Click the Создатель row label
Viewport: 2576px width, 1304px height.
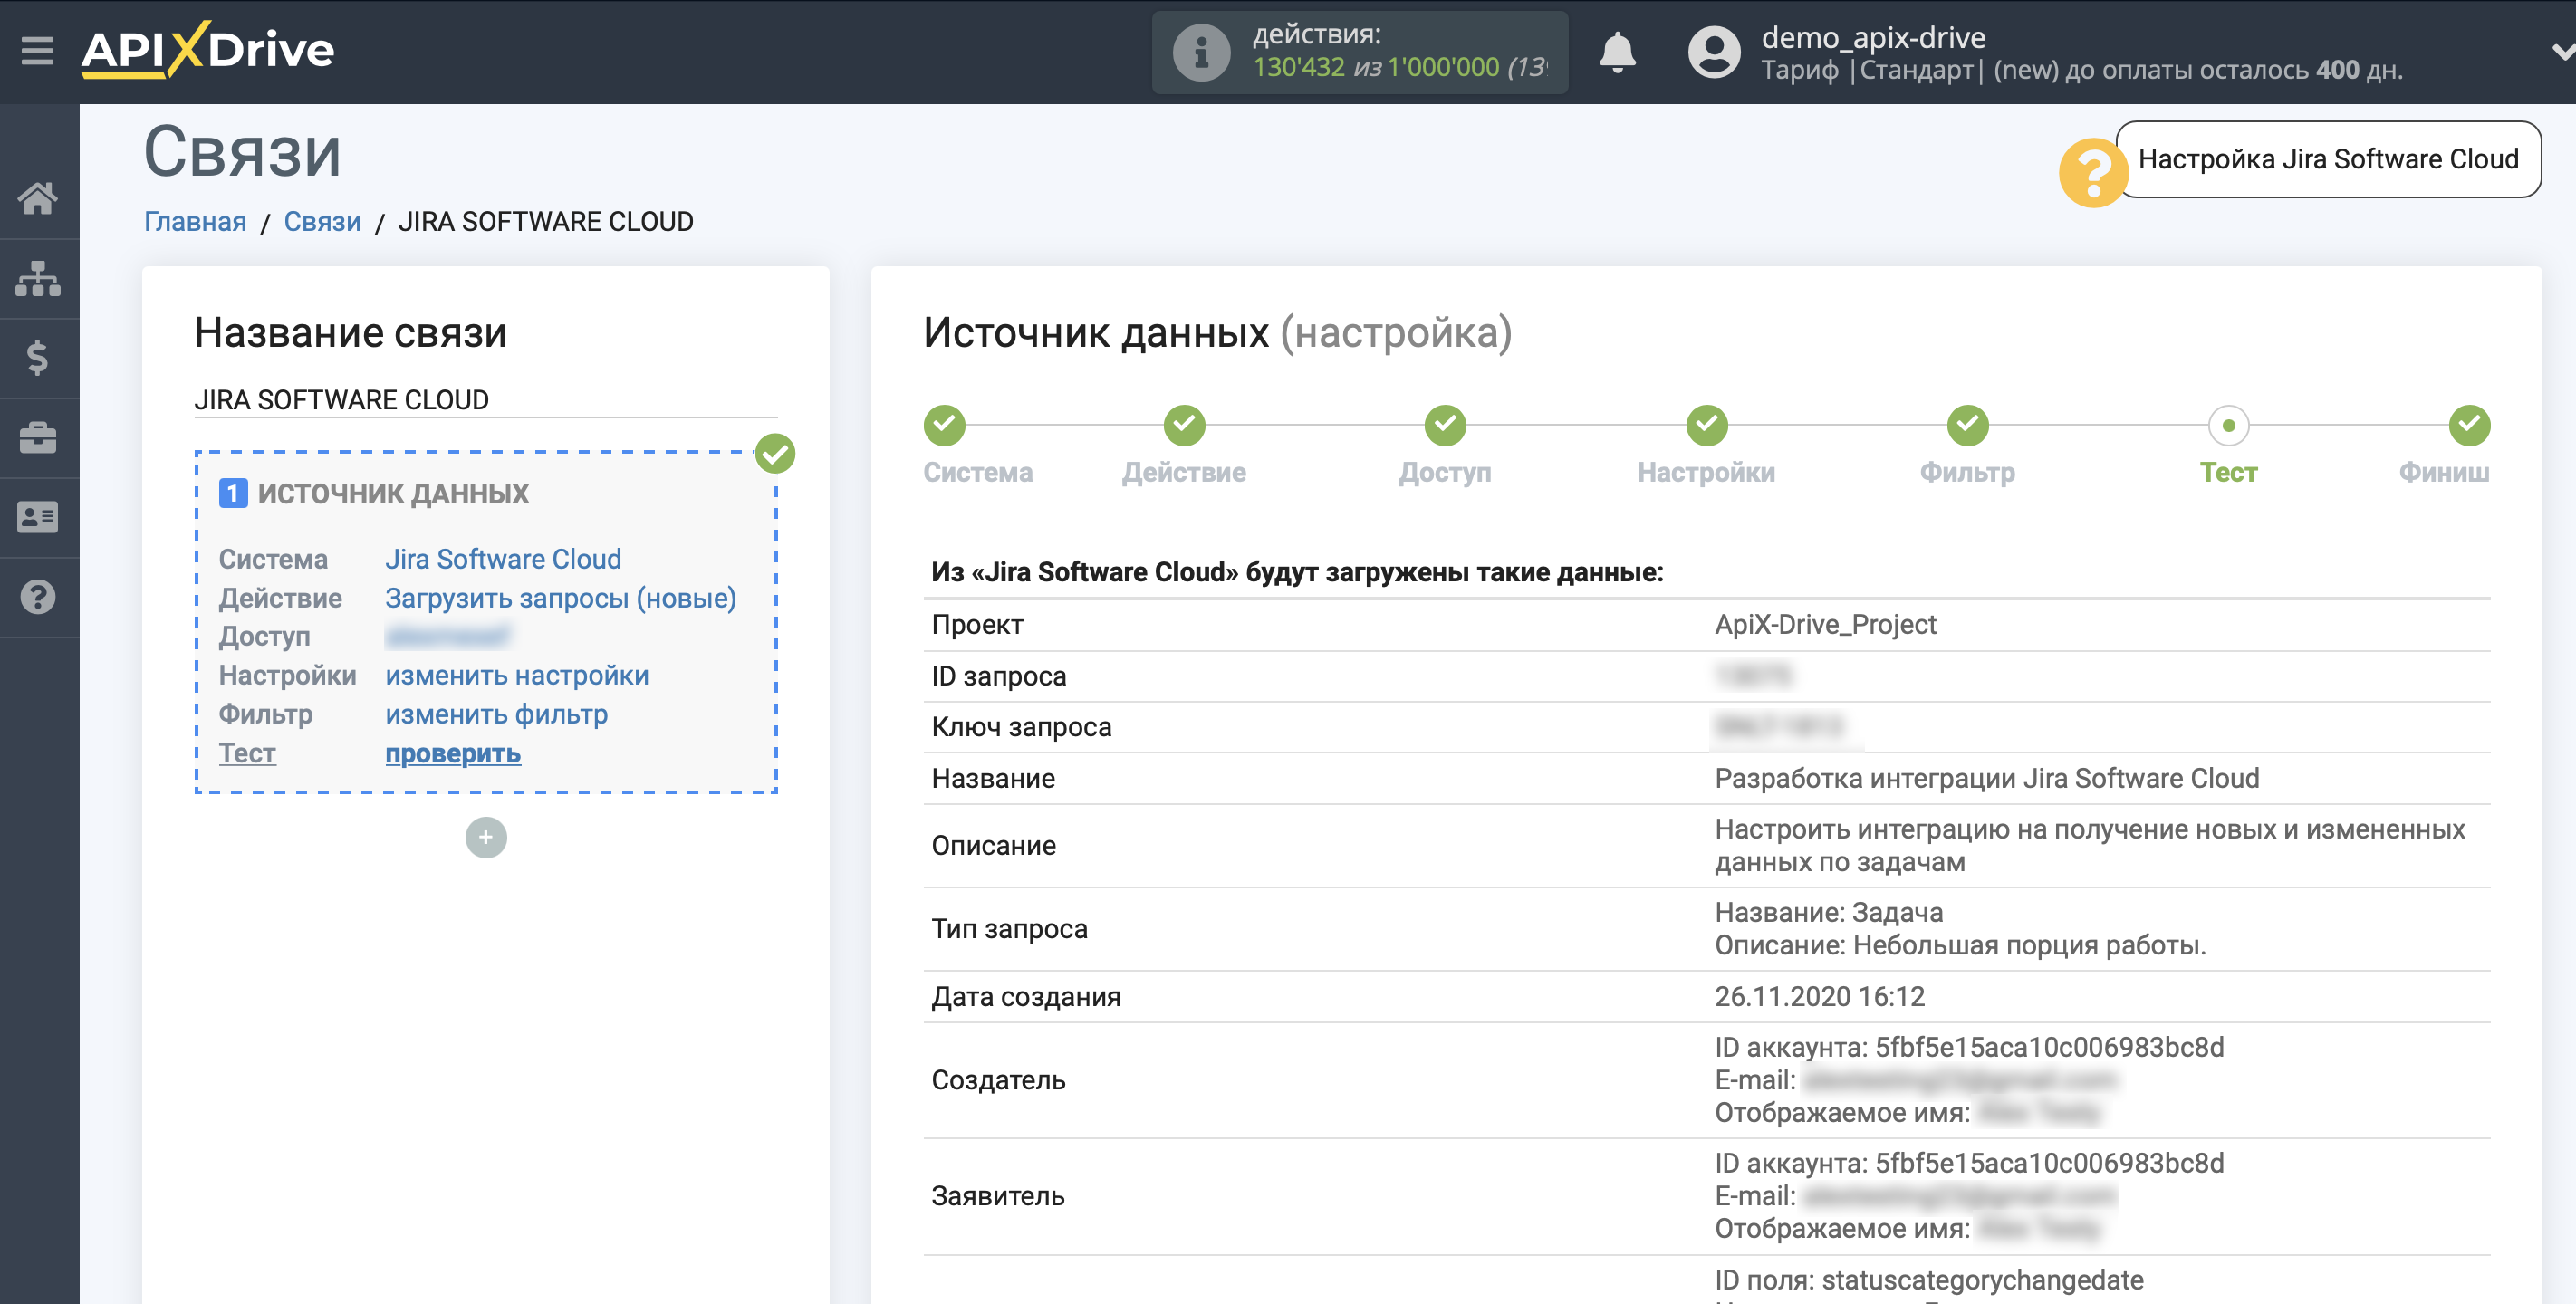(998, 1080)
